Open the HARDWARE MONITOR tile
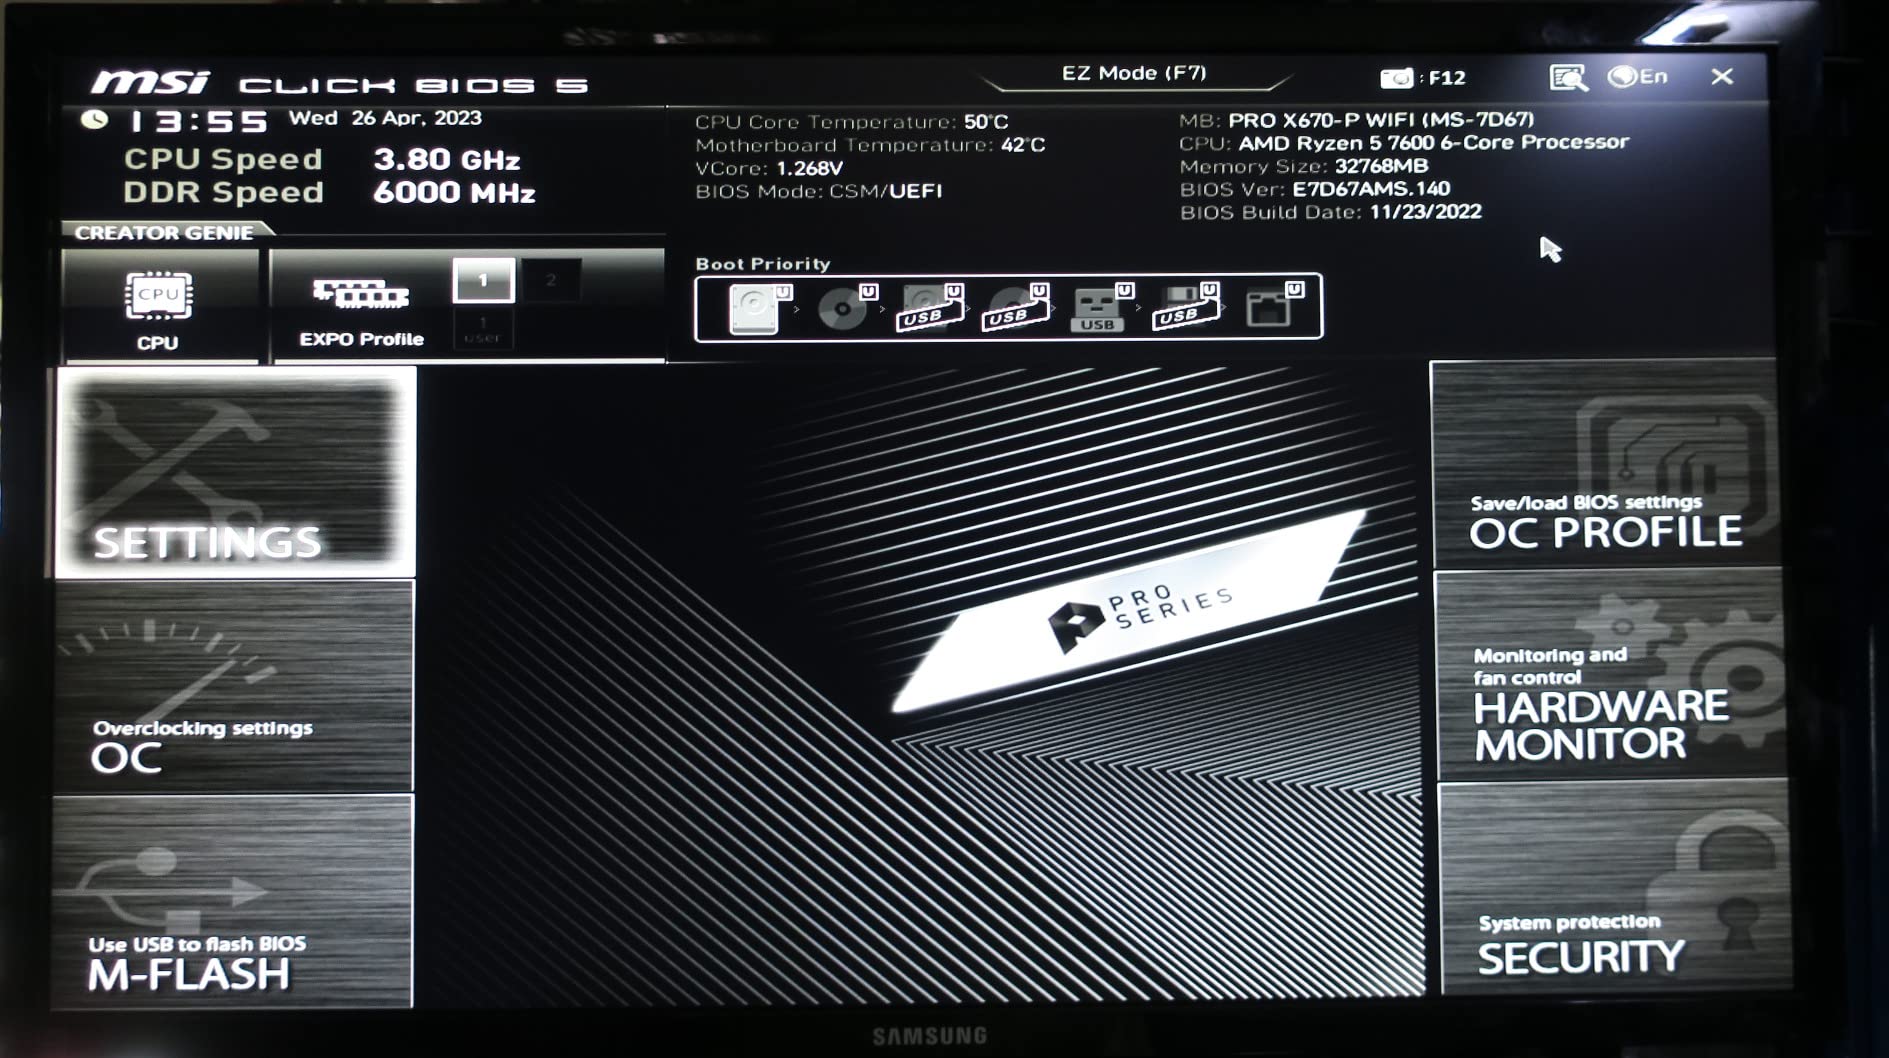 (1610, 676)
